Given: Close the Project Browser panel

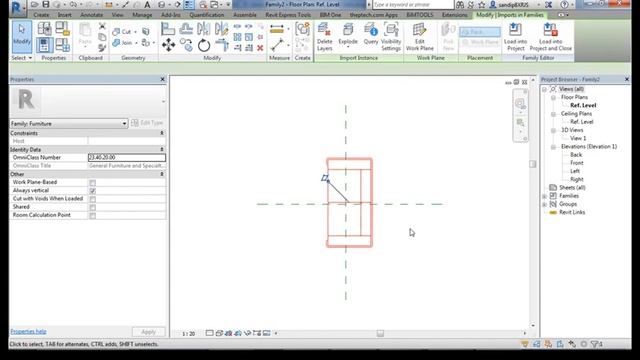Looking at the screenshot, I should click(627, 79).
